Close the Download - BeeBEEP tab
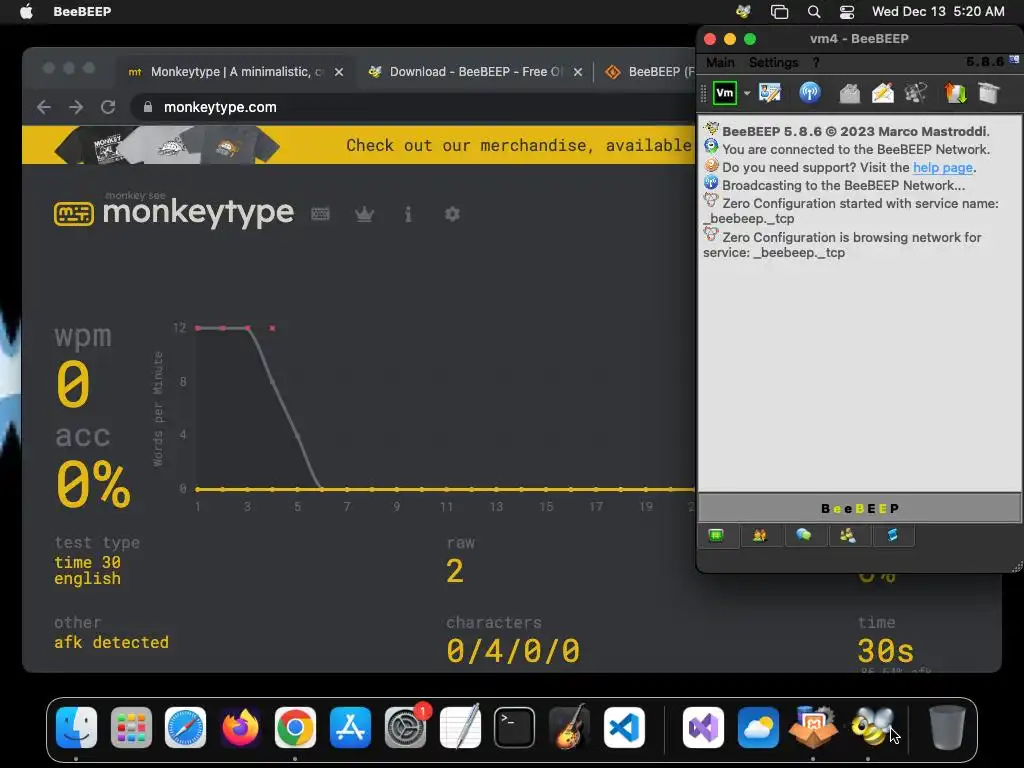The height and width of the screenshot is (768, 1024). 578,72
